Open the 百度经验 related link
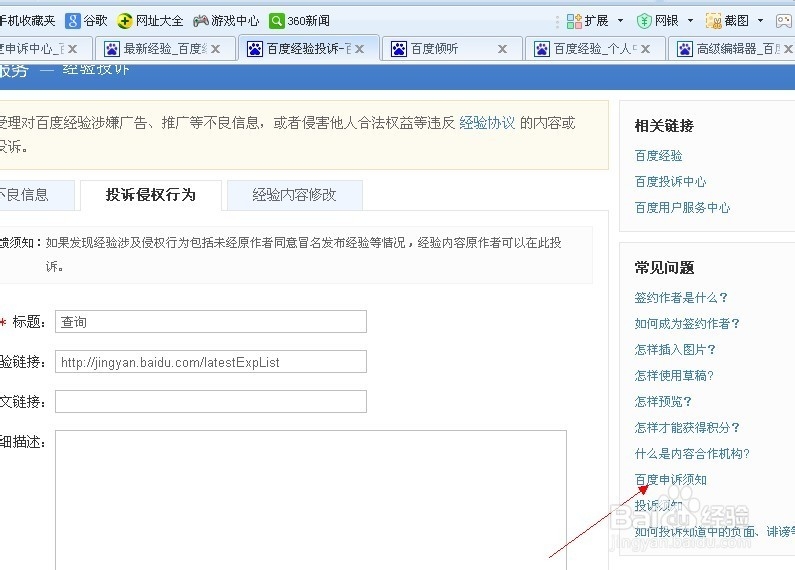Image resolution: width=795 pixels, height=570 pixels. coord(658,156)
